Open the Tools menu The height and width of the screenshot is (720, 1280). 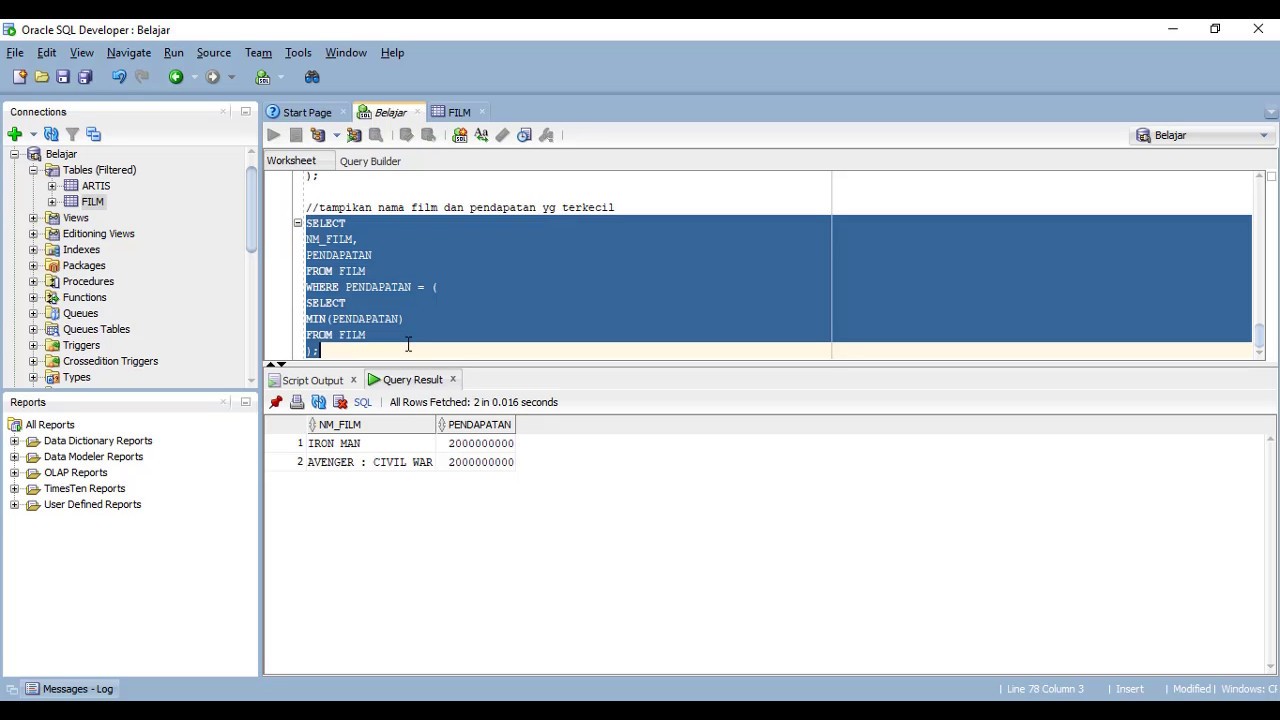coord(298,53)
